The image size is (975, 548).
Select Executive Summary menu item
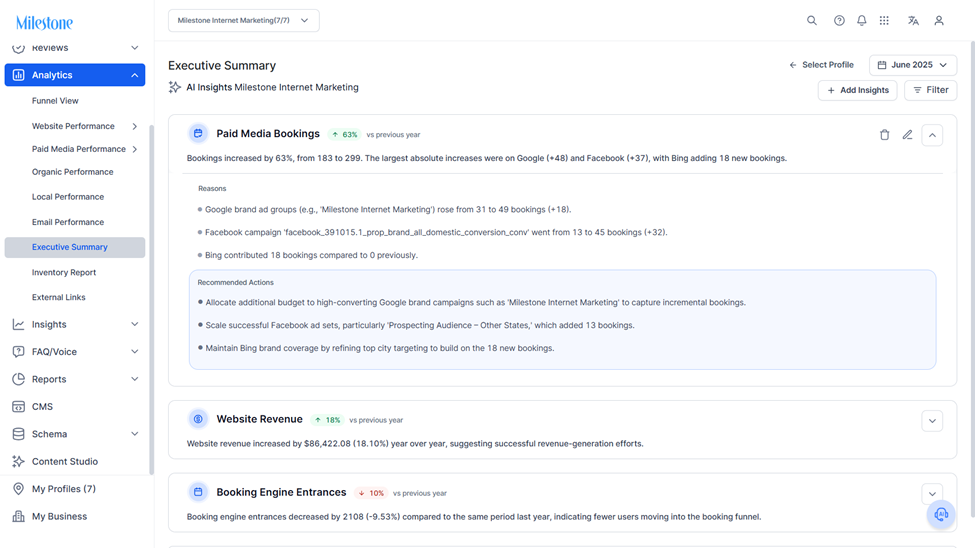(x=75, y=247)
